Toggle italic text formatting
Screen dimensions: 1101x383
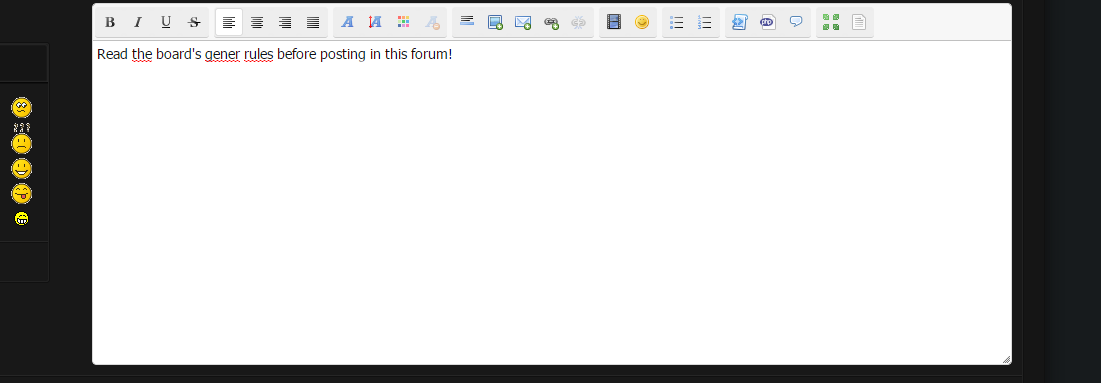[x=138, y=22]
